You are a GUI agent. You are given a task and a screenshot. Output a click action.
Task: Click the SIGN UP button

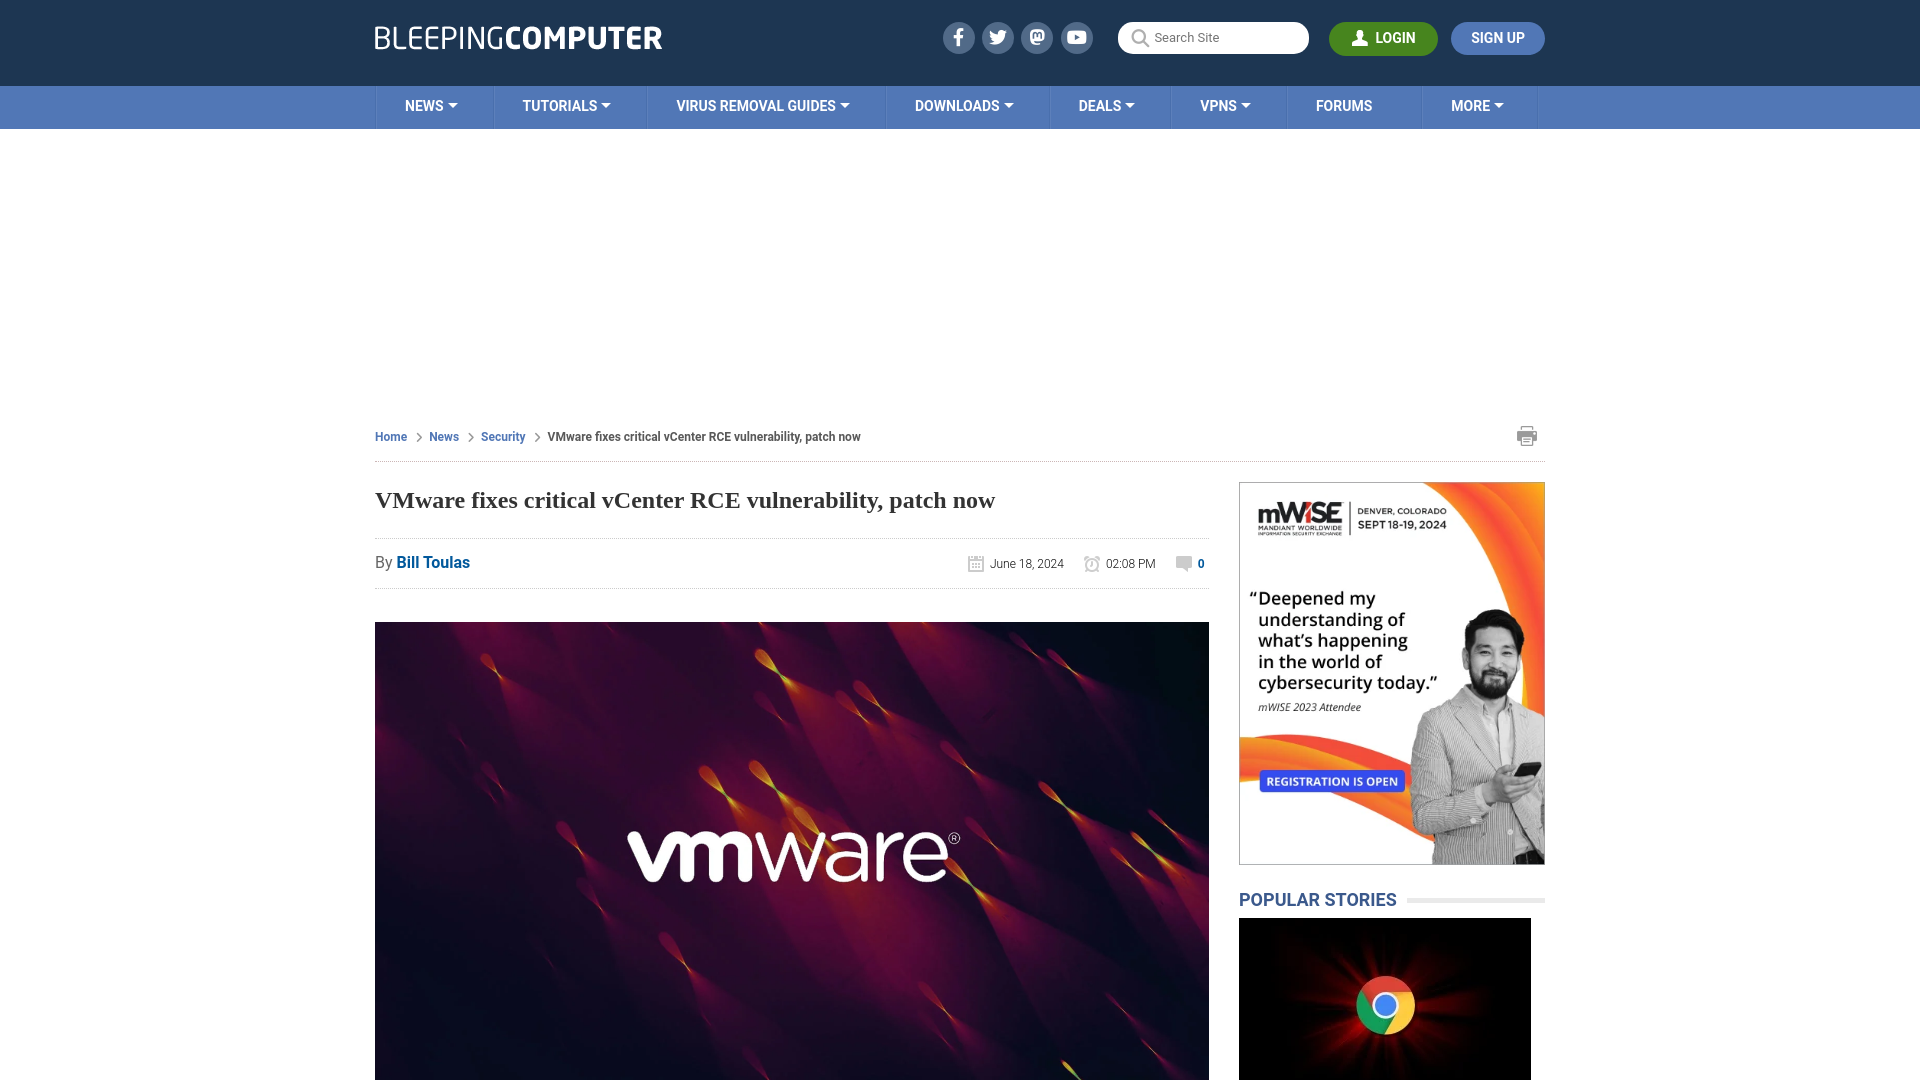point(1497,37)
